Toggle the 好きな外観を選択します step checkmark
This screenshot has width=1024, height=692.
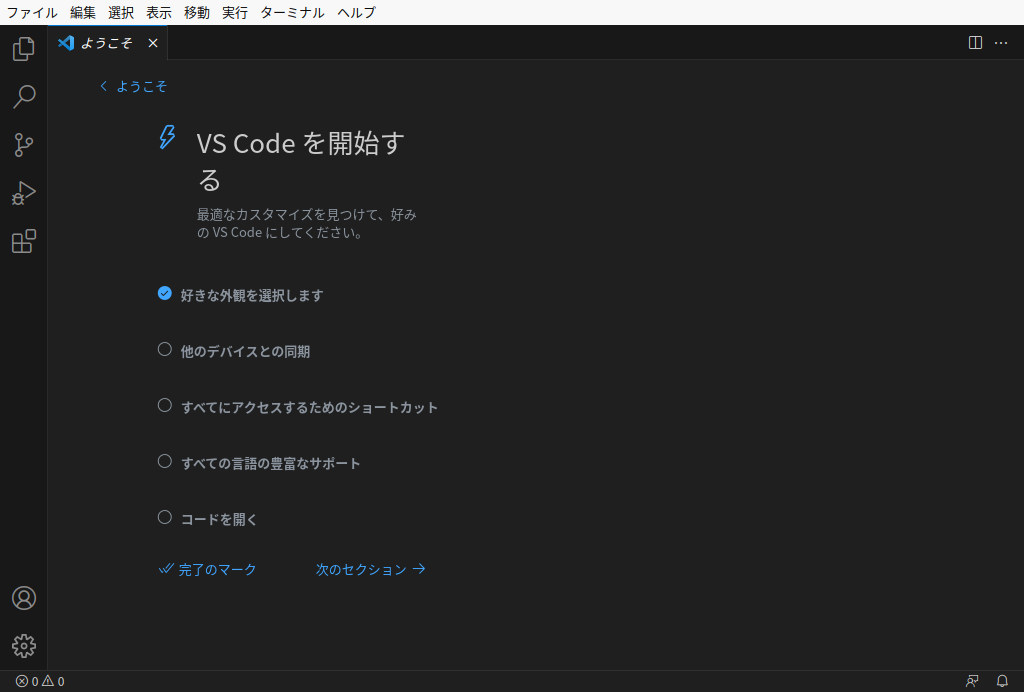tap(165, 294)
